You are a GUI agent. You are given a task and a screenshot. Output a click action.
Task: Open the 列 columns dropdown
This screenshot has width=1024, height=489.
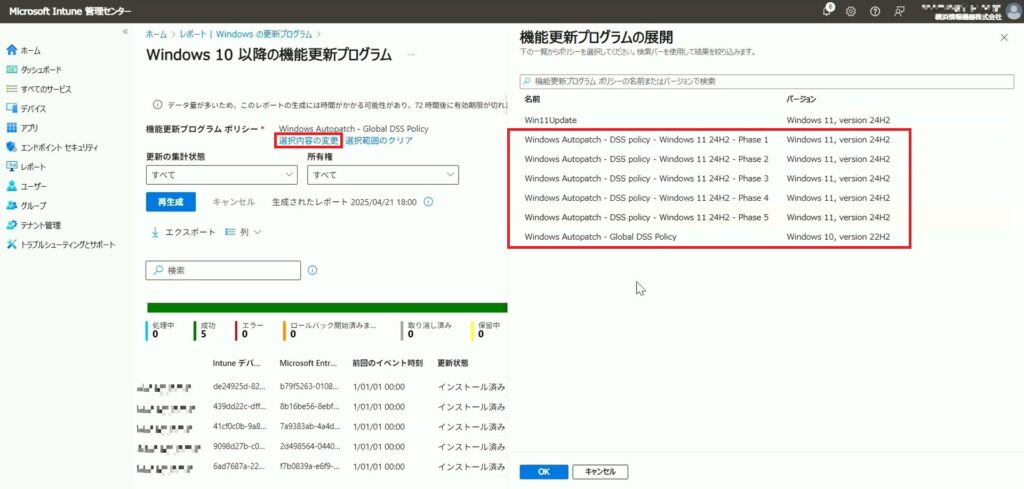(x=243, y=232)
